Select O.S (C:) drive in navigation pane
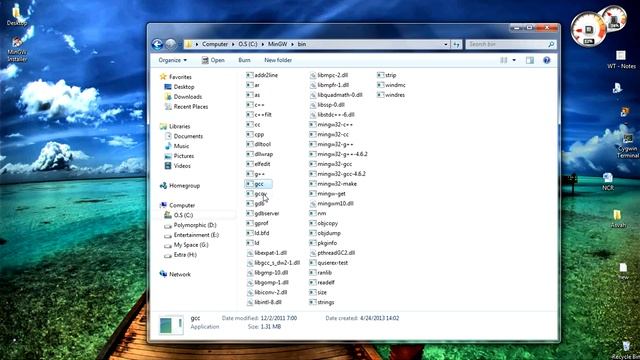Viewport: 640px width, 360px height. tap(178, 215)
